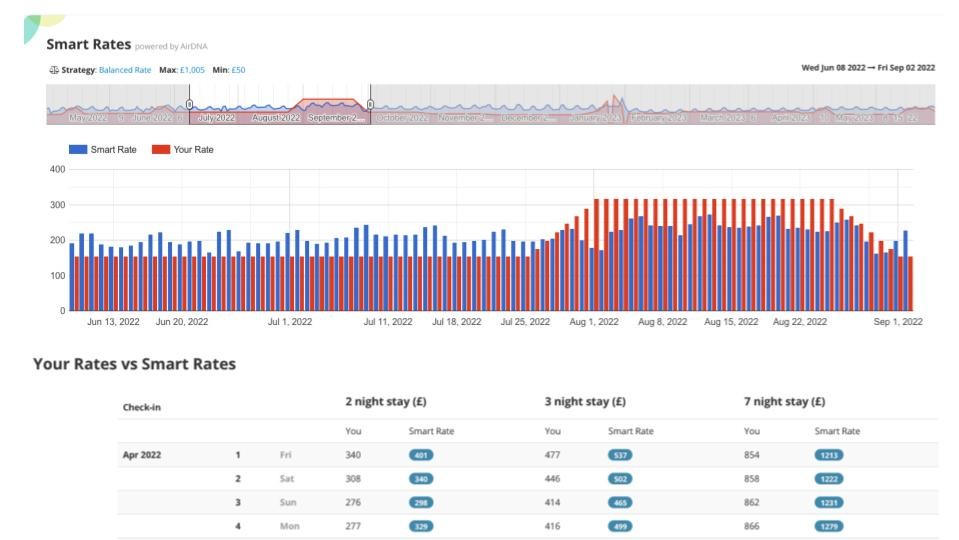This screenshot has width=959, height=540.
Task: Click the 537 three-night Smart Rate pill
Action: [620, 455]
